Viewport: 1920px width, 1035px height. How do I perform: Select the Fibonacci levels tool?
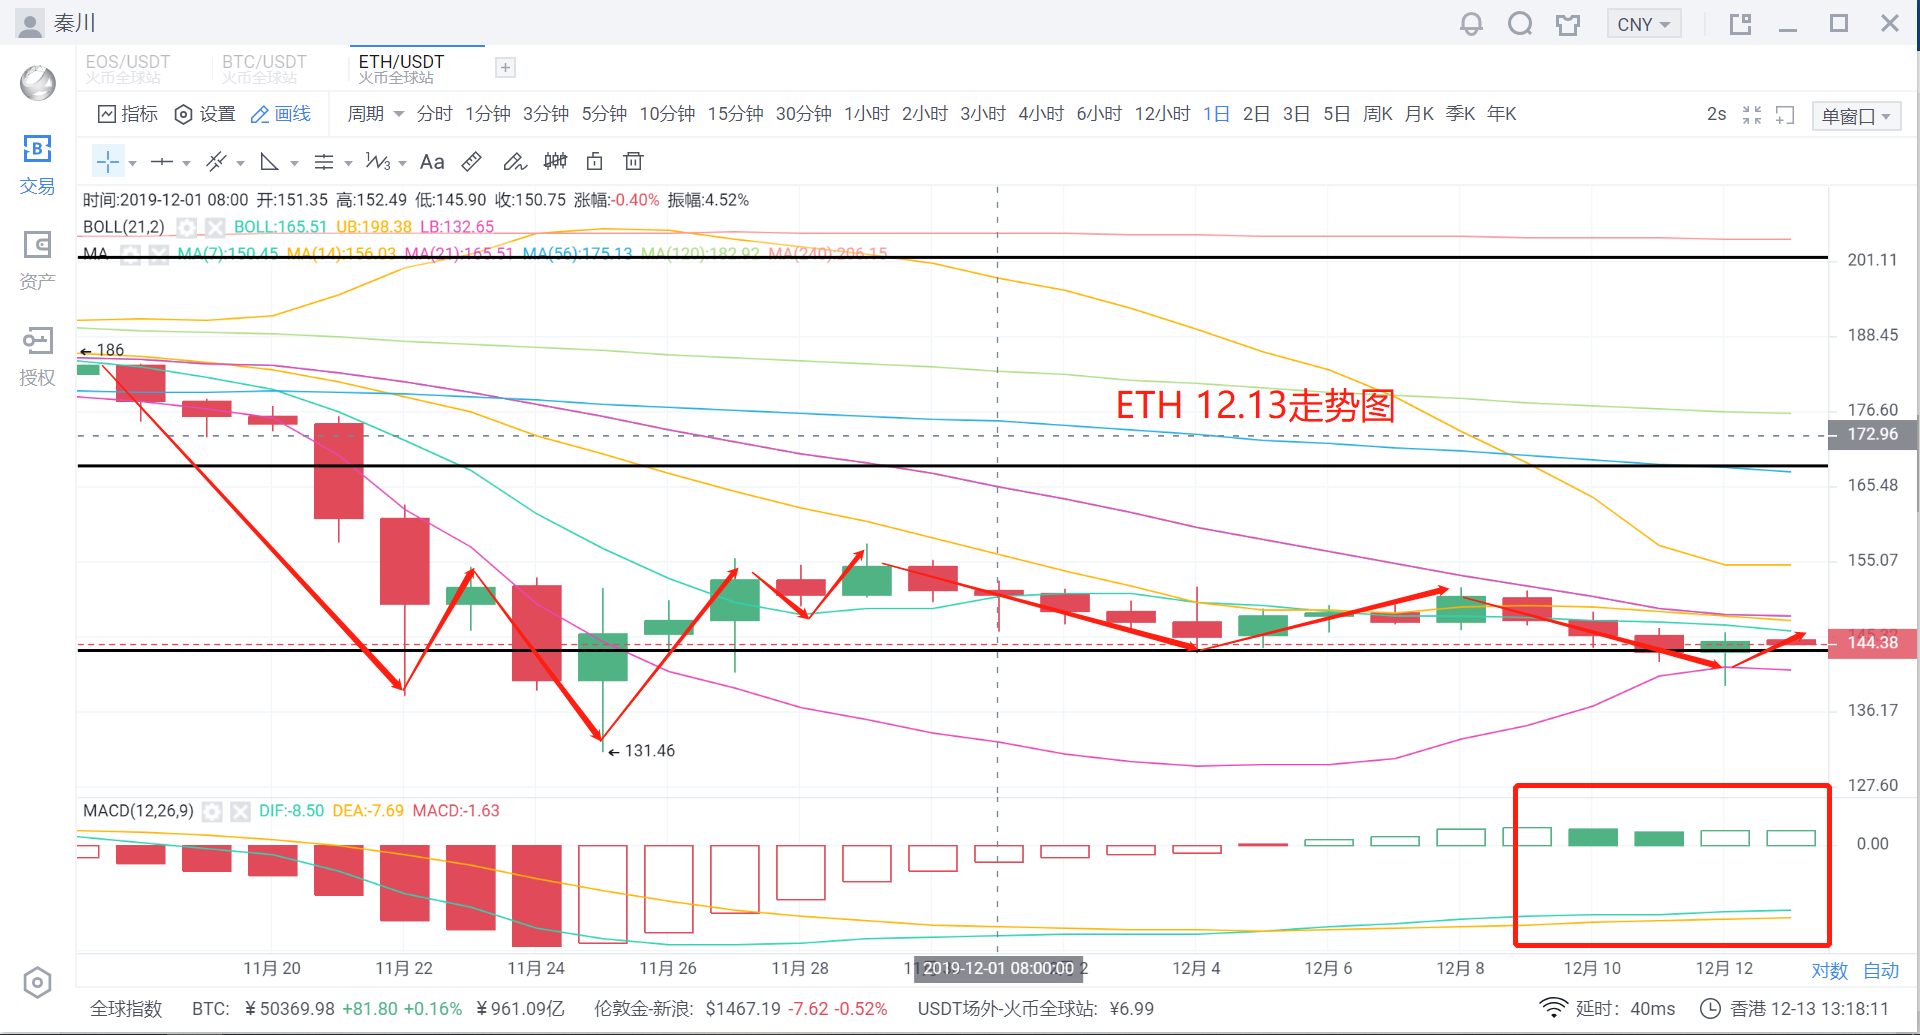pyautogui.click(x=324, y=161)
